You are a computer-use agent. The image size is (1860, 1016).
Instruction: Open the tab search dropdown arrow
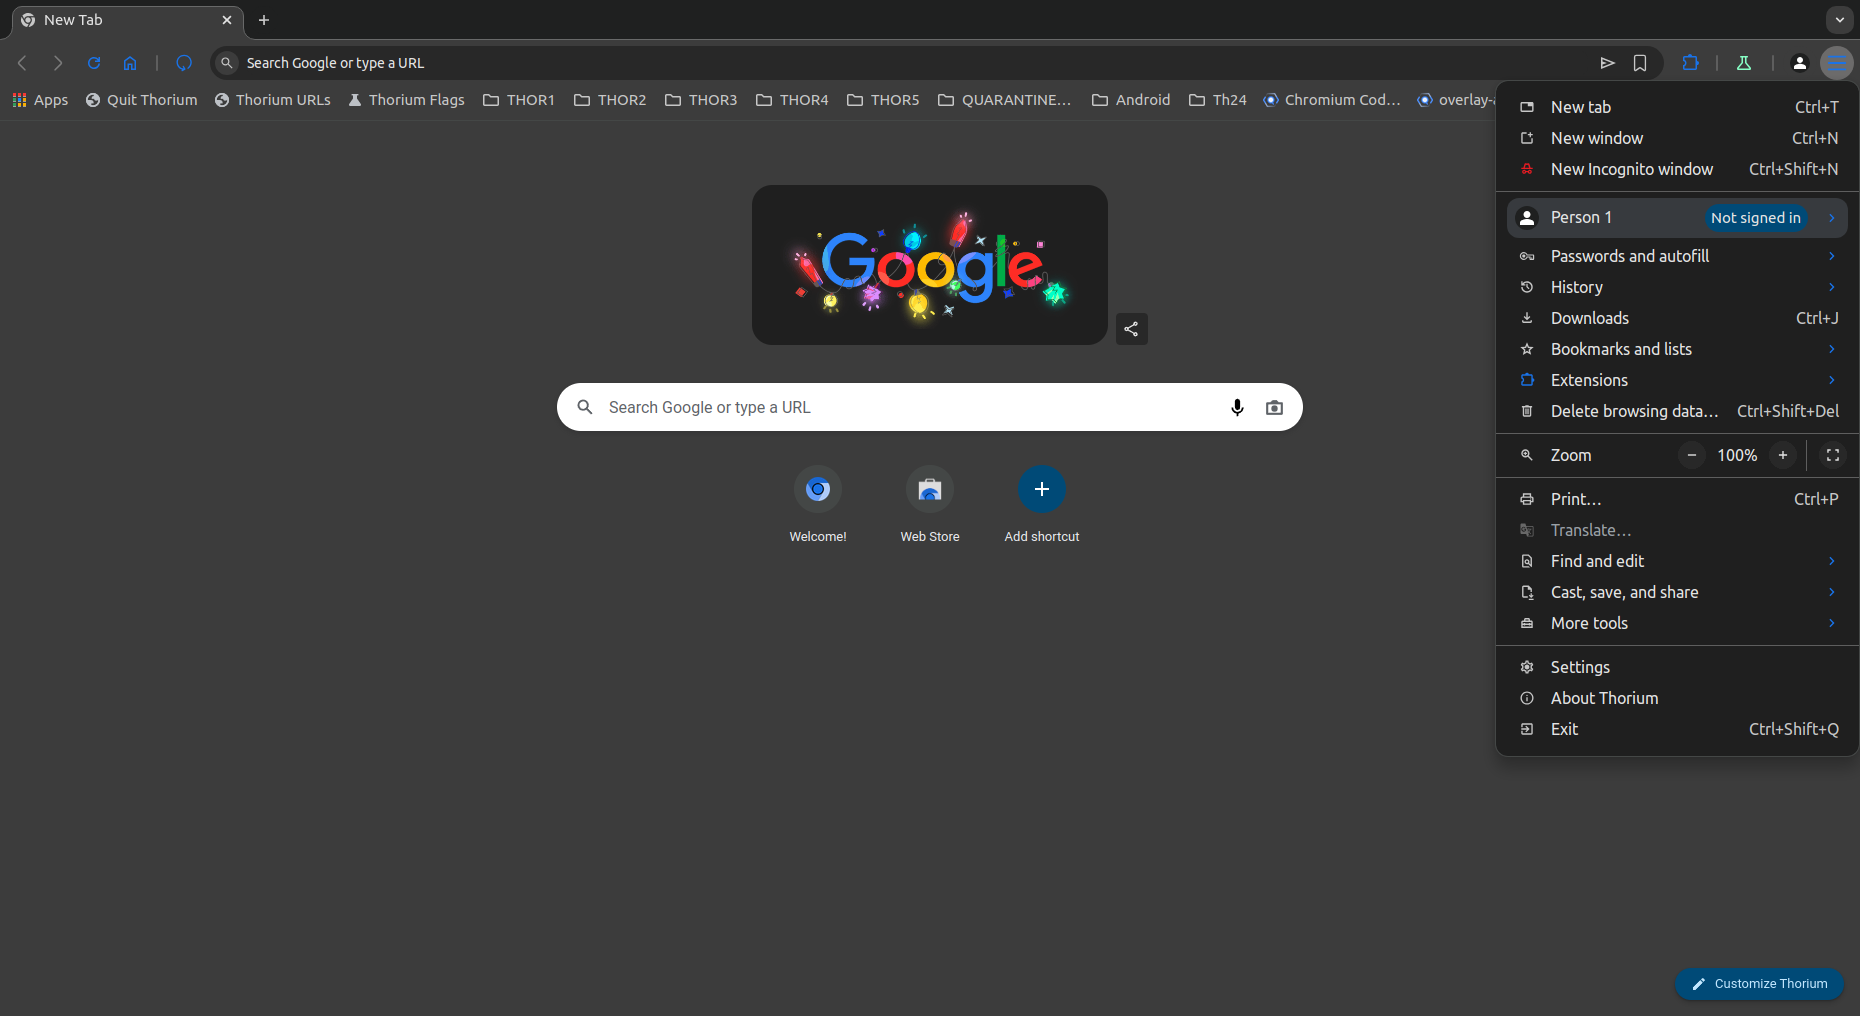click(1840, 20)
